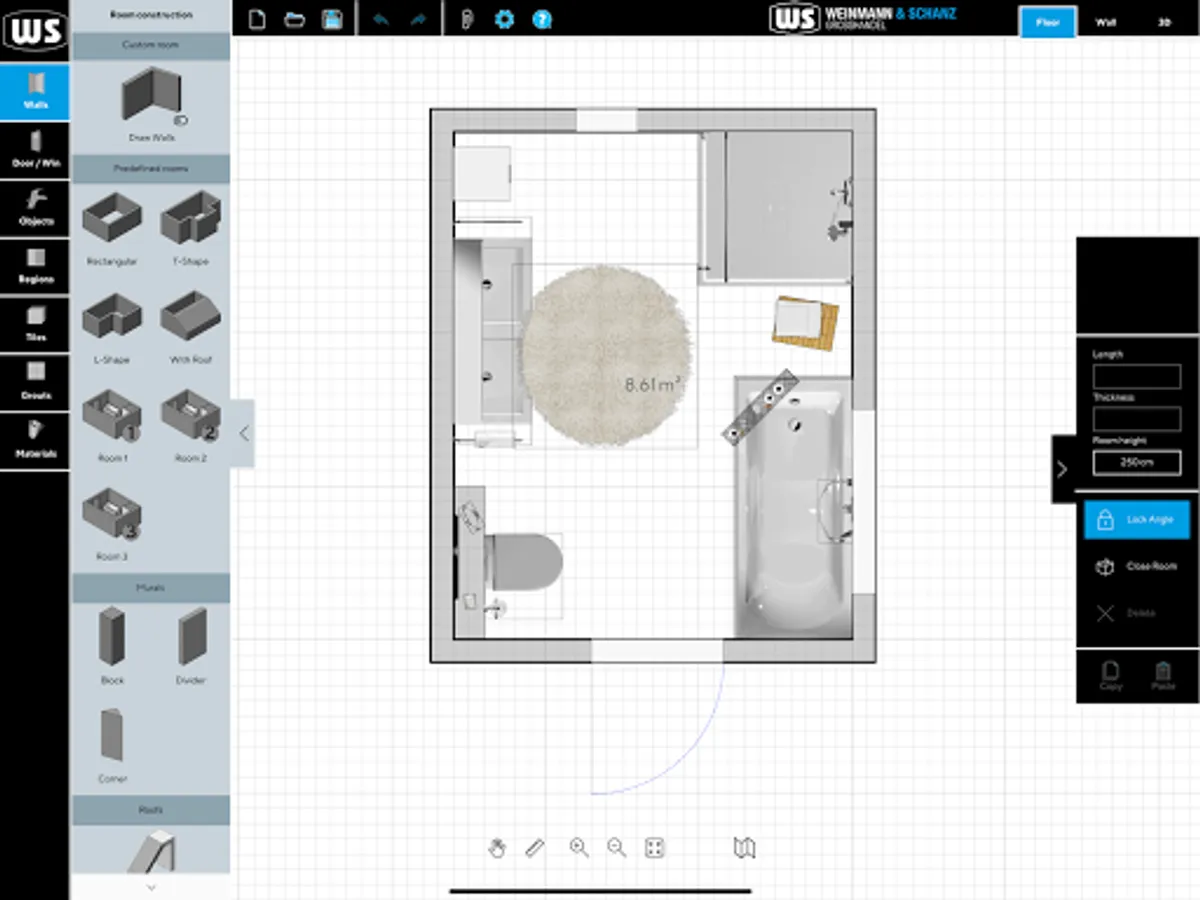This screenshot has height=900, width=1200.
Task: Switch to the 3D view tab
Action: coord(1164,22)
